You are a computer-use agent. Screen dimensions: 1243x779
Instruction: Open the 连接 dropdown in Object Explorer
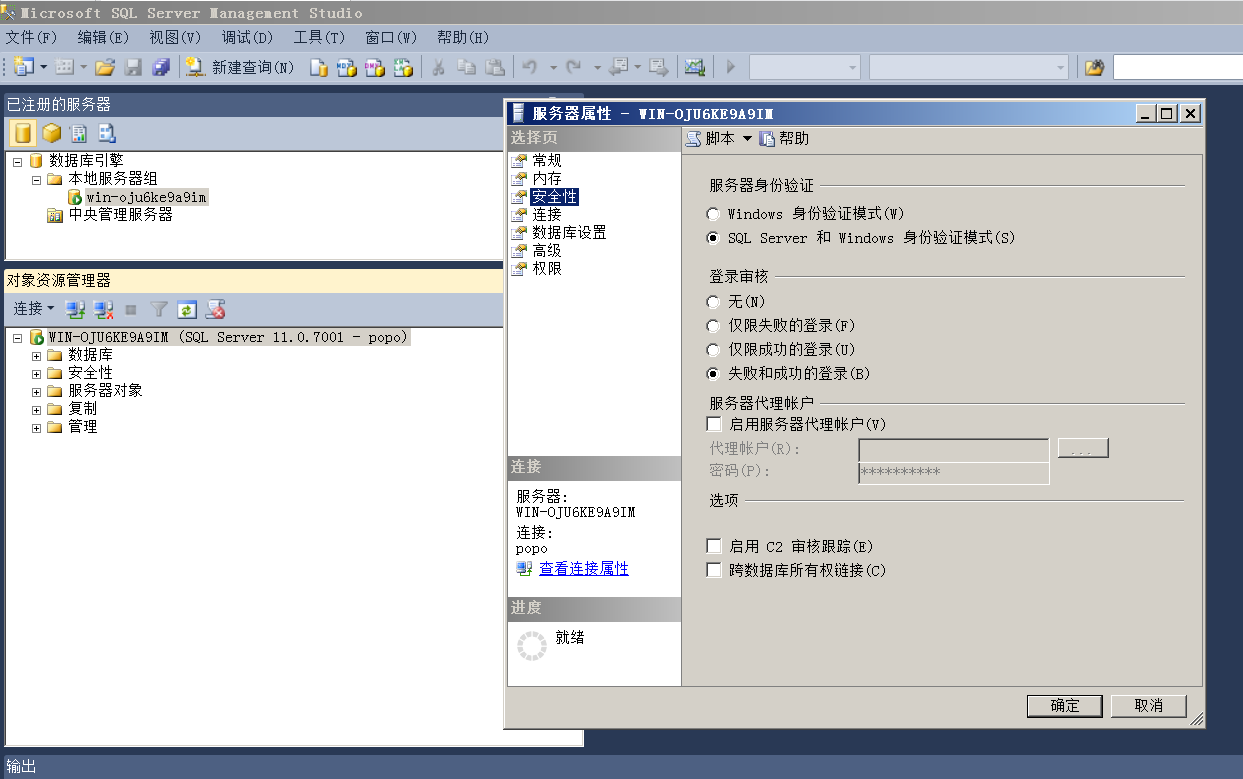pos(34,309)
